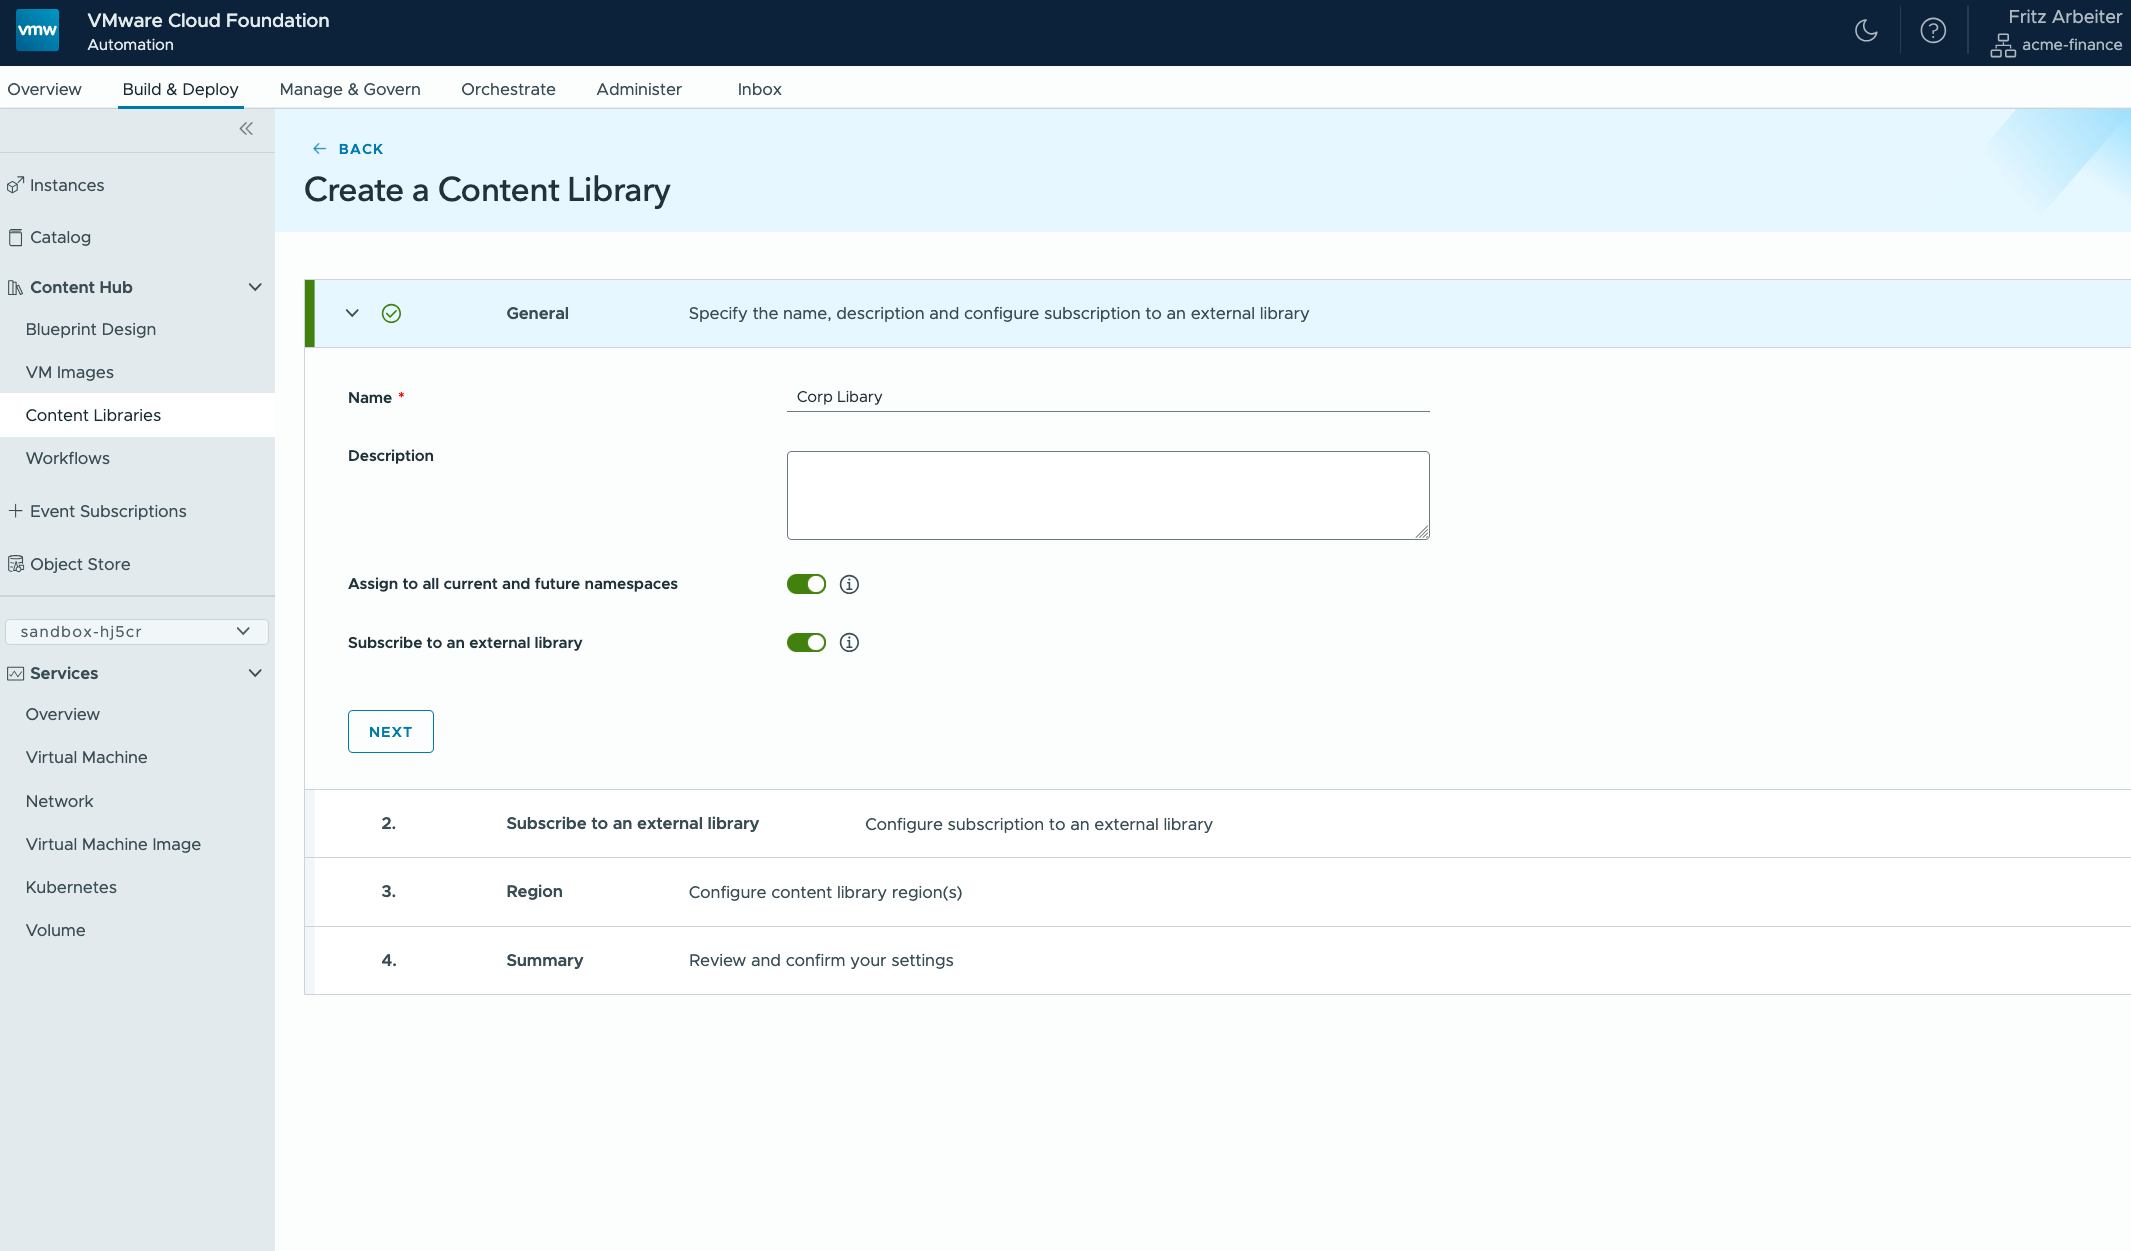Click info icon beside external library toggle

[849, 642]
